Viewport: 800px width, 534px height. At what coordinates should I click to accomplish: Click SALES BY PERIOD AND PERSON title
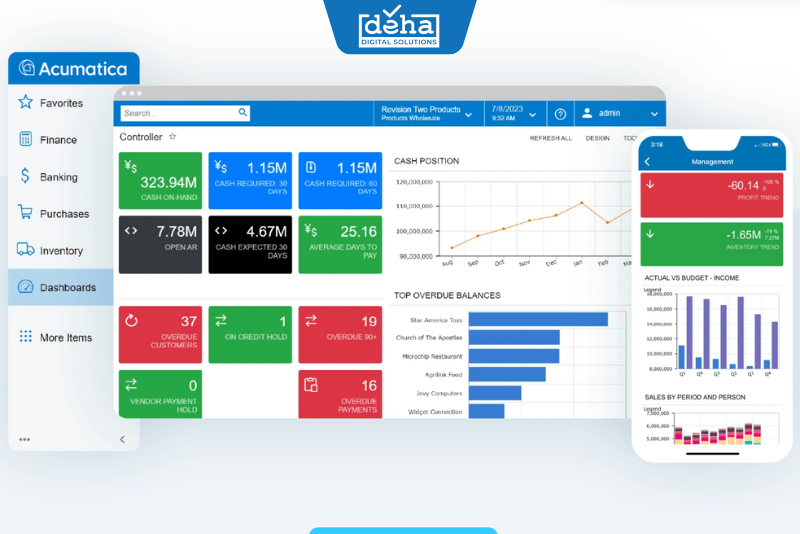coord(695,397)
